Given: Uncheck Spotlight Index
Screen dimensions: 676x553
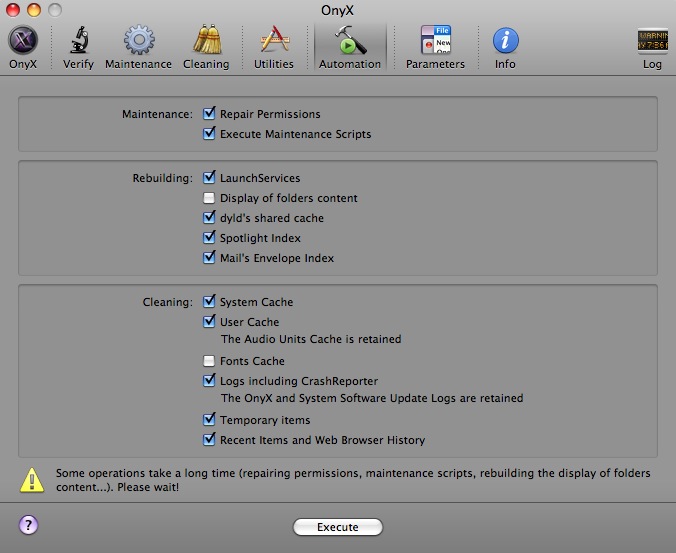Looking at the screenshot, I should (209, 237).
